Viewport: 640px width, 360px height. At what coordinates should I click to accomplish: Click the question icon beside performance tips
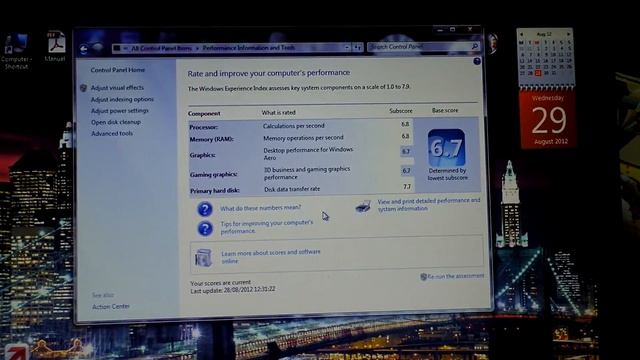click(205, 229)
